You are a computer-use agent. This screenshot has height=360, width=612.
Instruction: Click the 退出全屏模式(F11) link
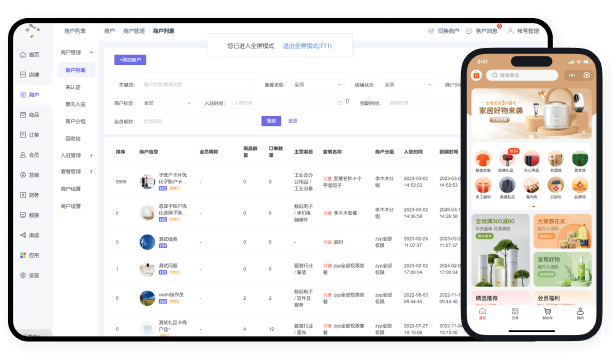pyautogui.click(x=307, y=46)
